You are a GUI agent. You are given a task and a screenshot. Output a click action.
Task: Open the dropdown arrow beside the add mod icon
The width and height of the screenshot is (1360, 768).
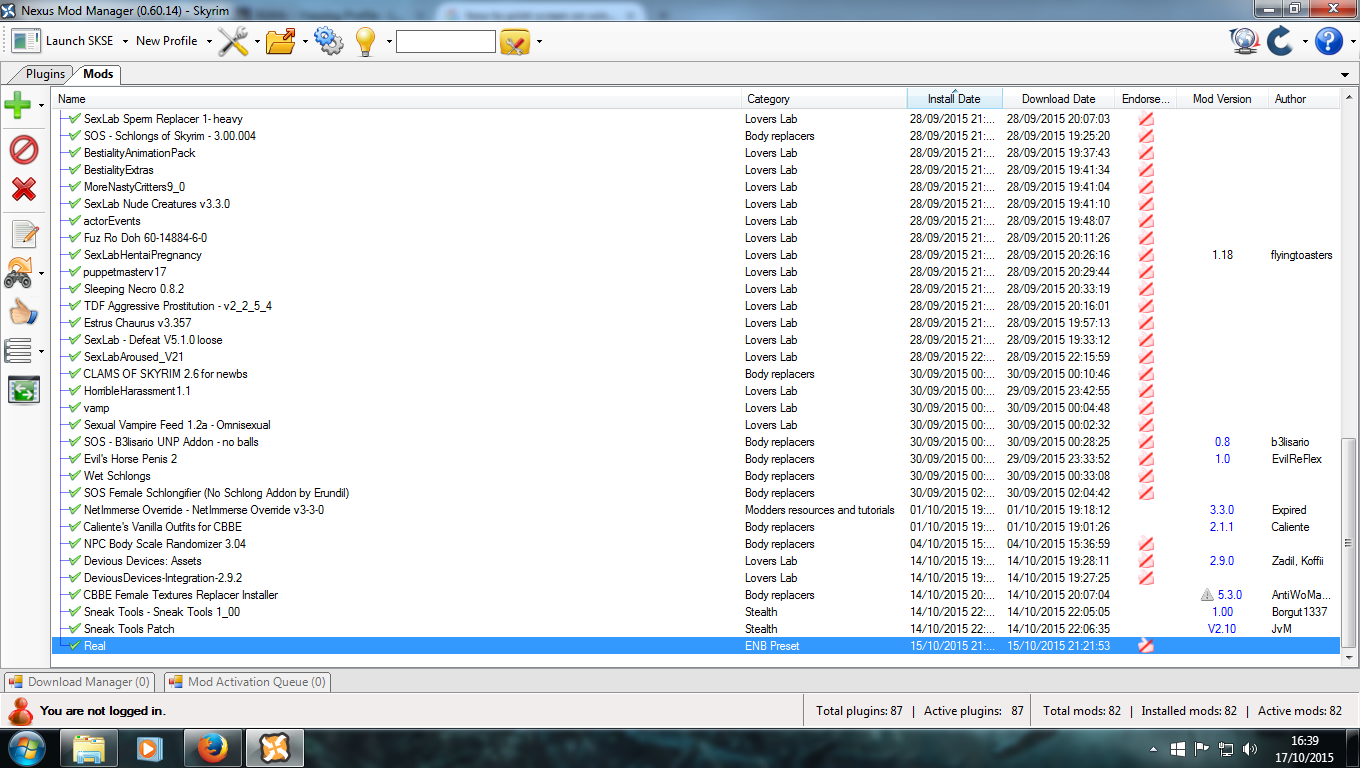(x=41, y=105)
